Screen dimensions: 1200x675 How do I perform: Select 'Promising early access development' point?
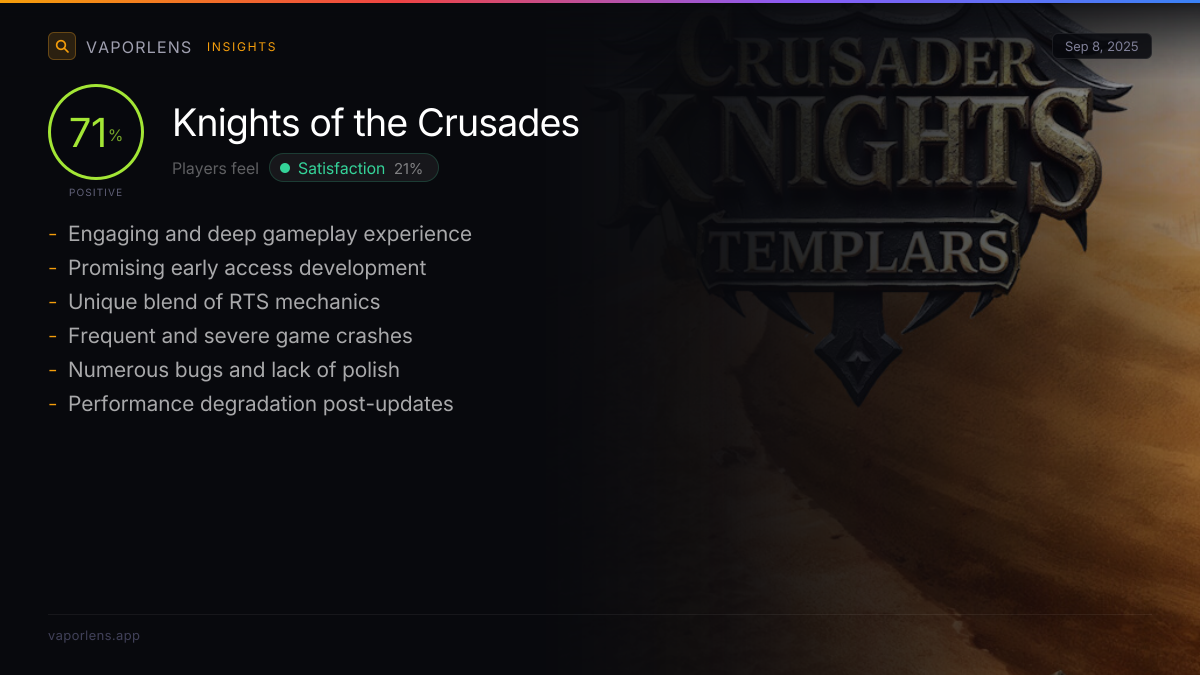pyautogui.click(x=247, y=268)
